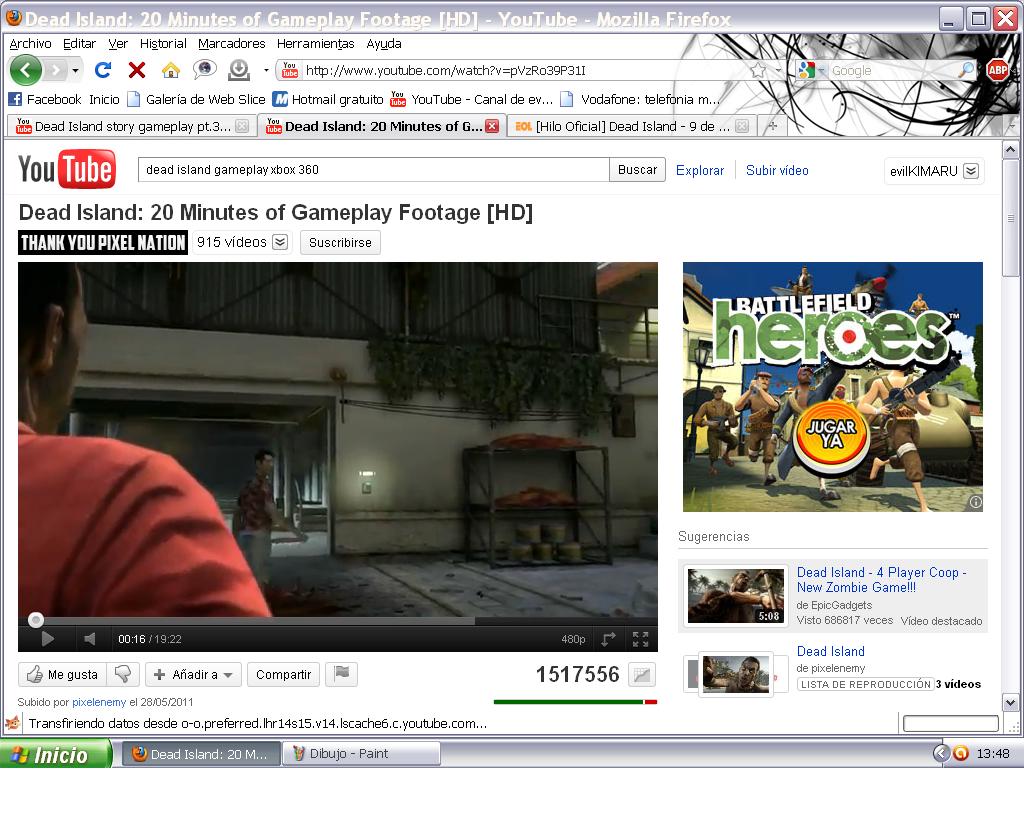Close the 'Hilo Oficial' tab
The height and width of the screenshot is (820, 1024).
coord(742,126)
